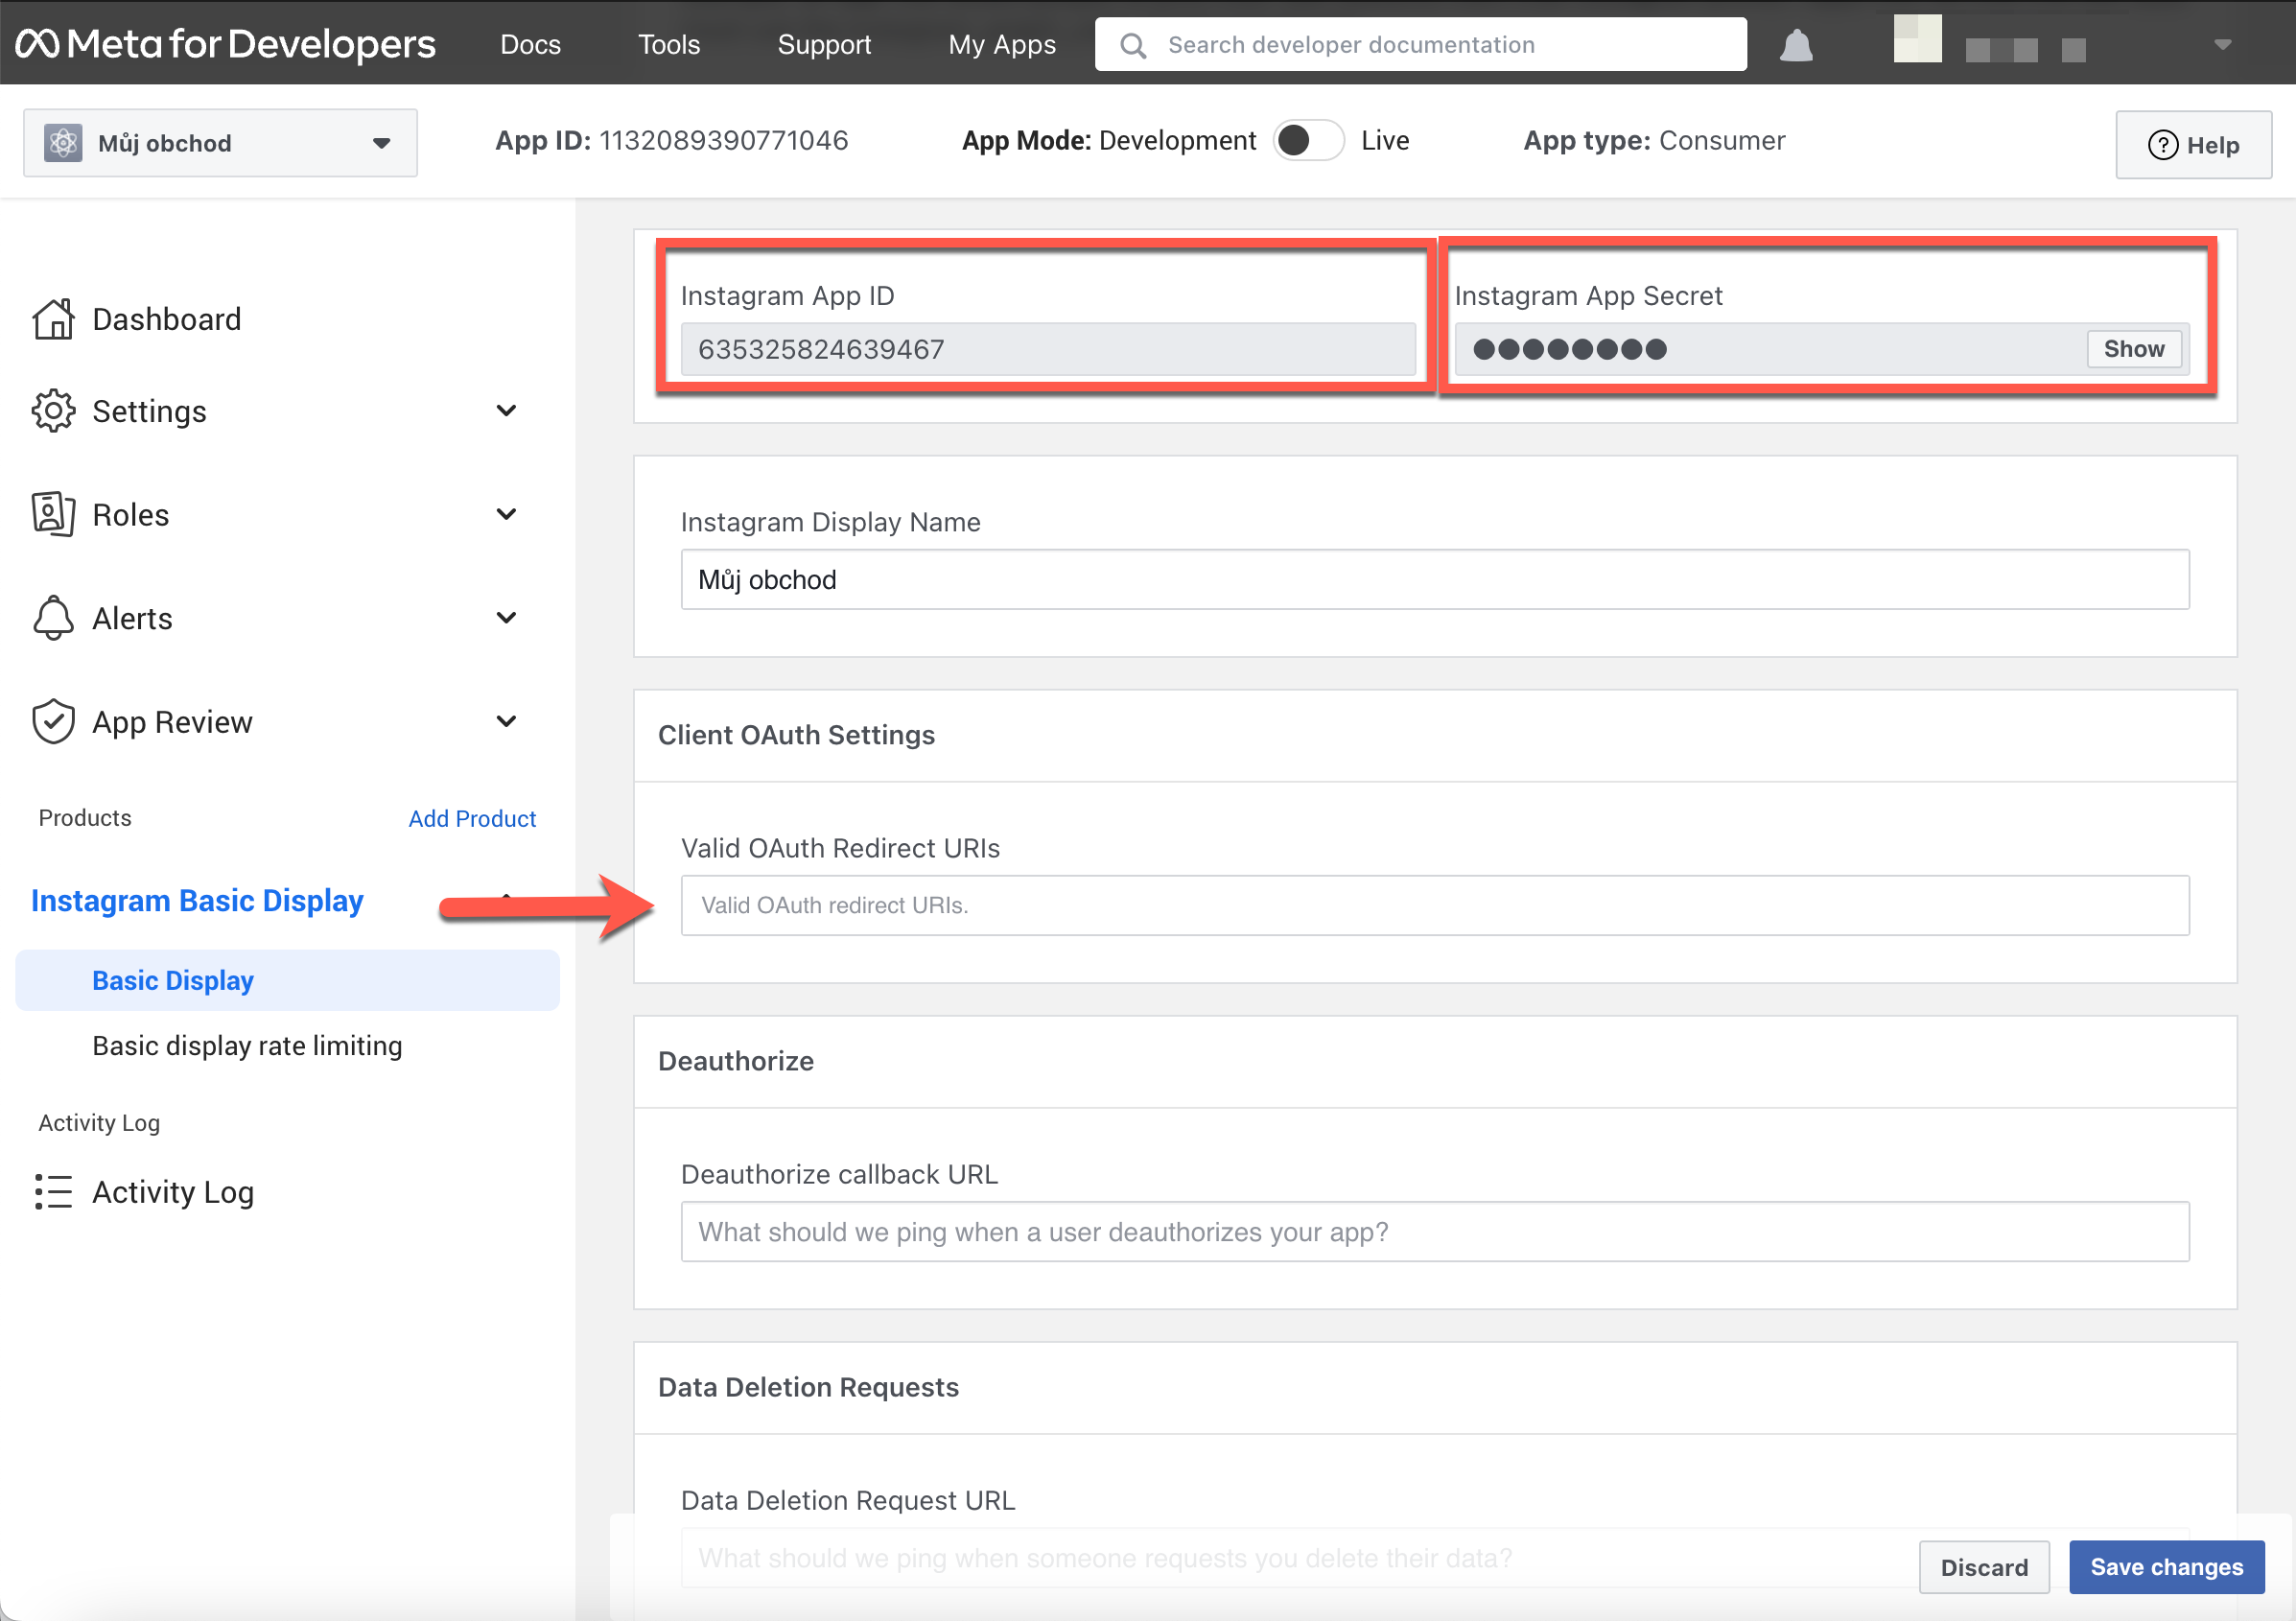Click the Instagram Basic Display product link
Screen dimensions: 2296x1621
pos(197,900)
